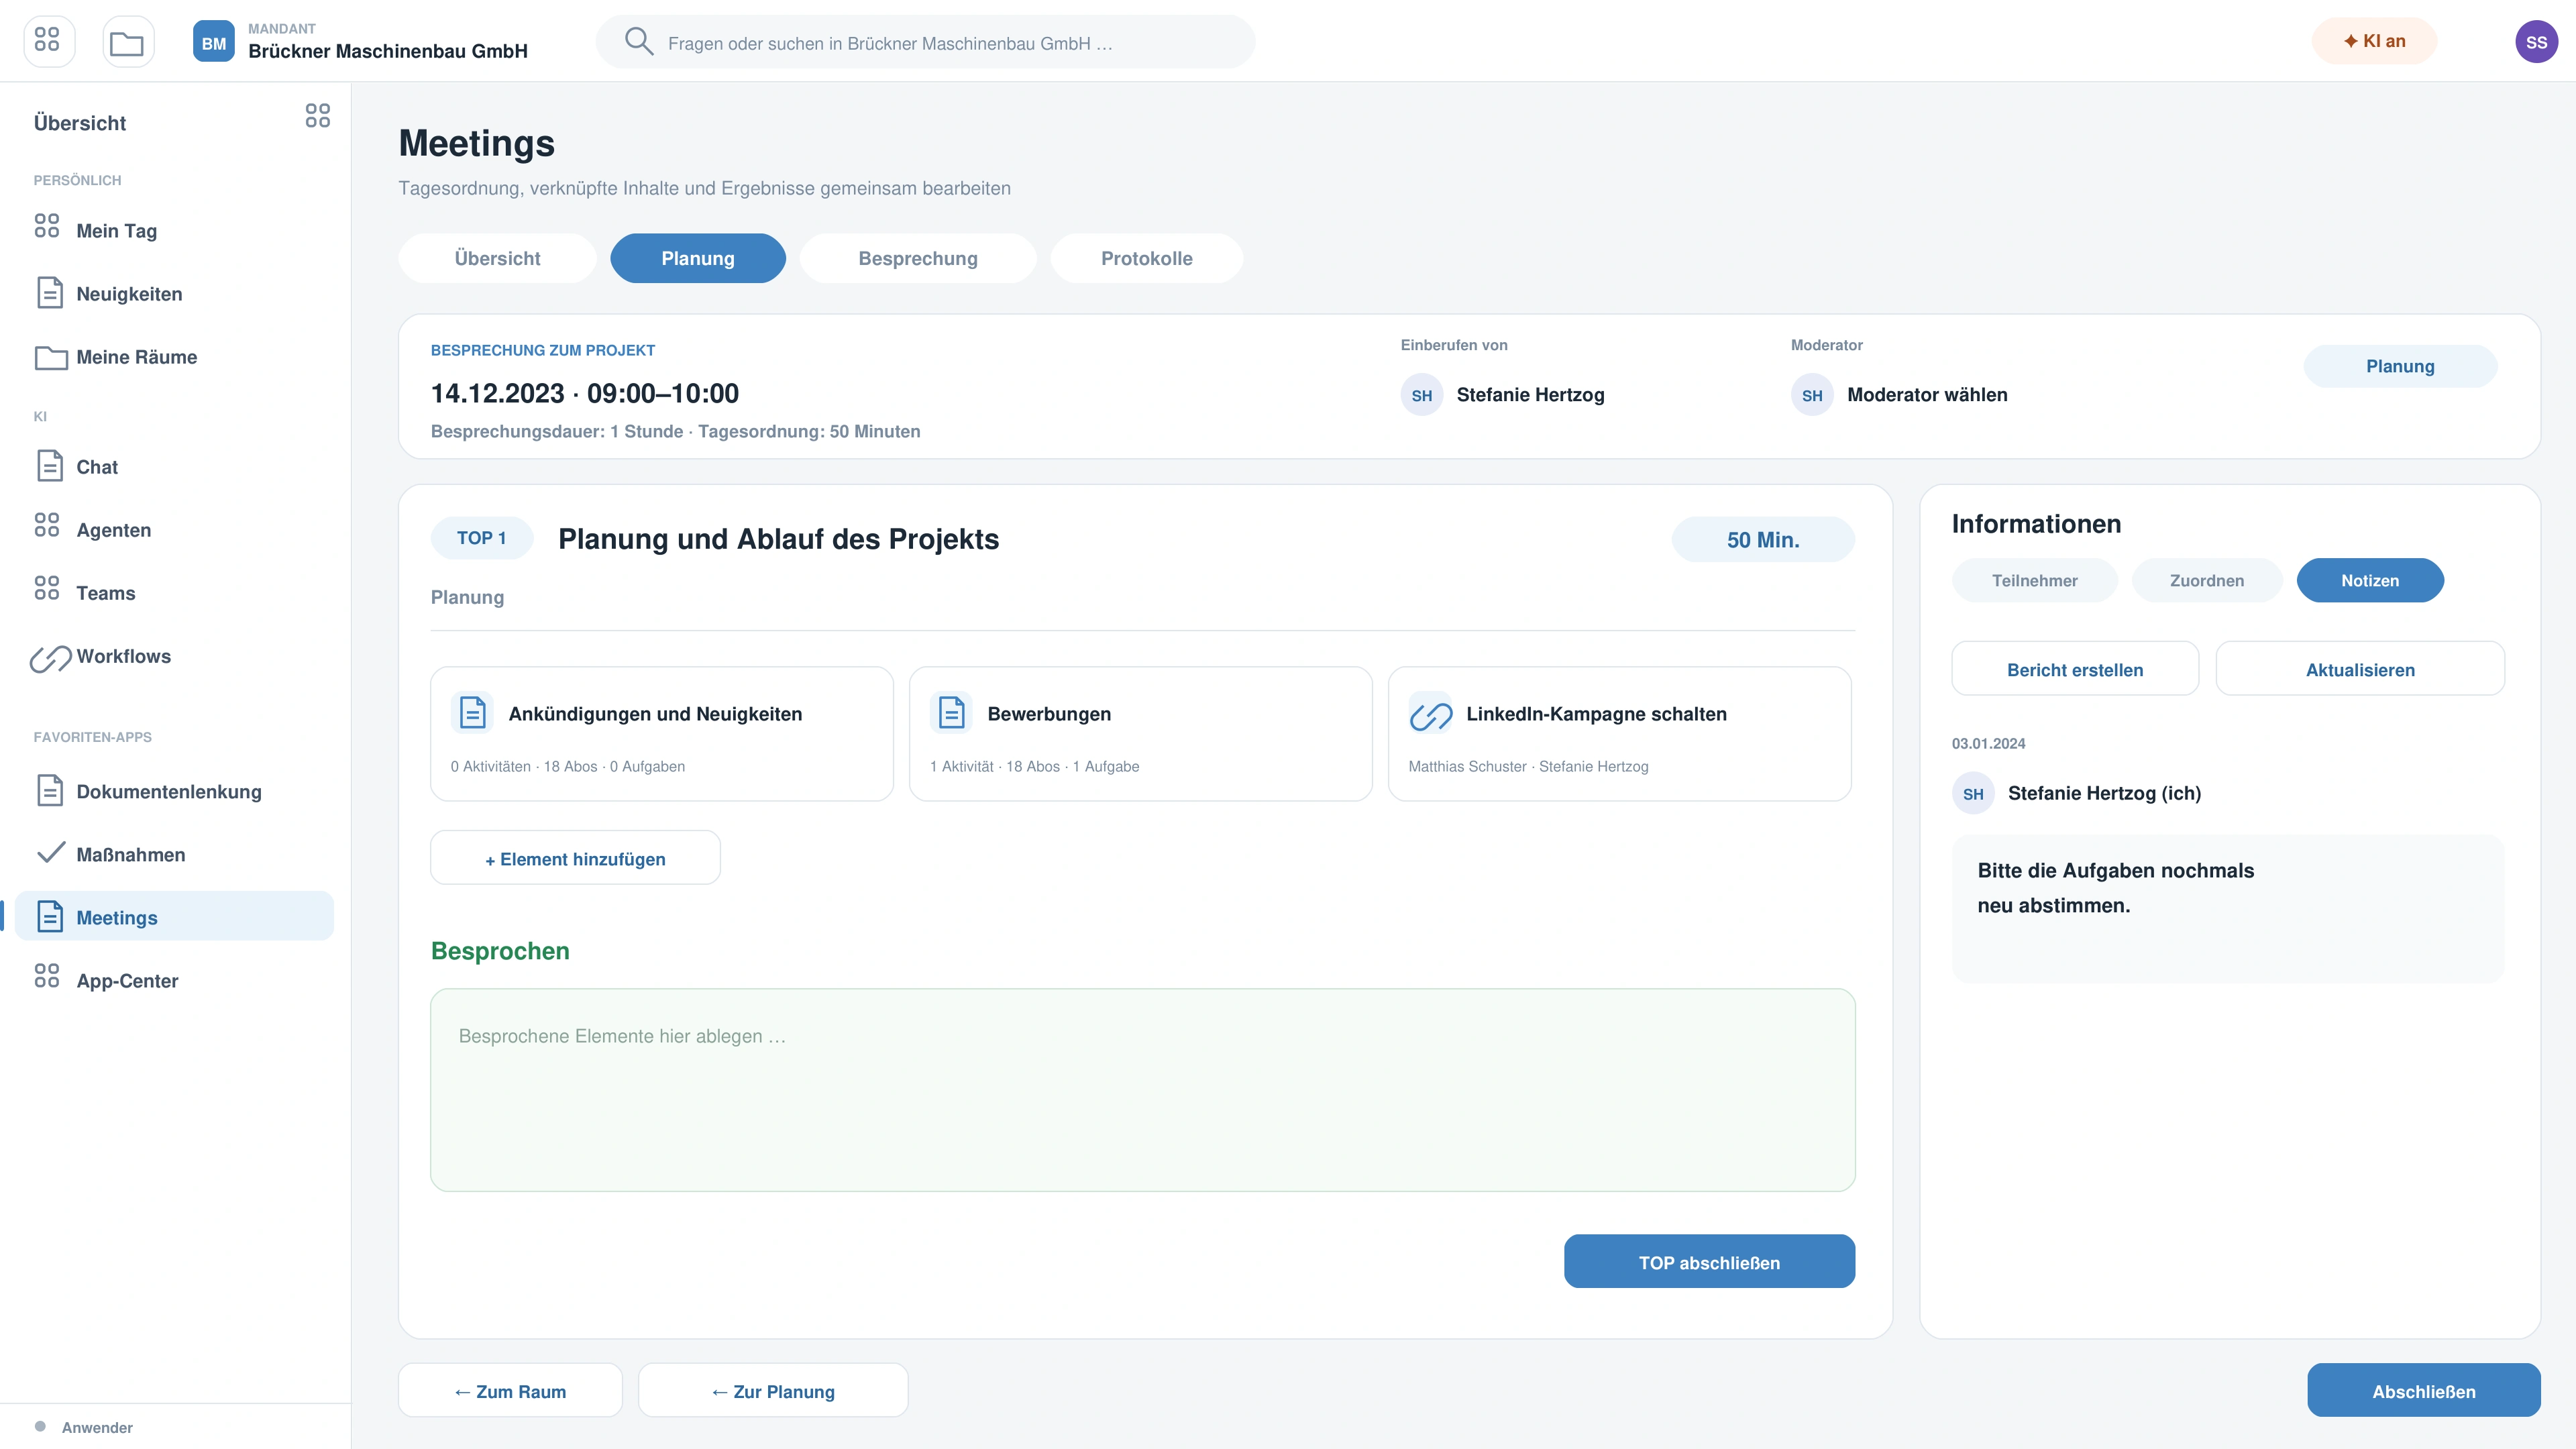Click the Teams sidebar icon
This screenshot has width=2576, height=1449.
point(47,588)
